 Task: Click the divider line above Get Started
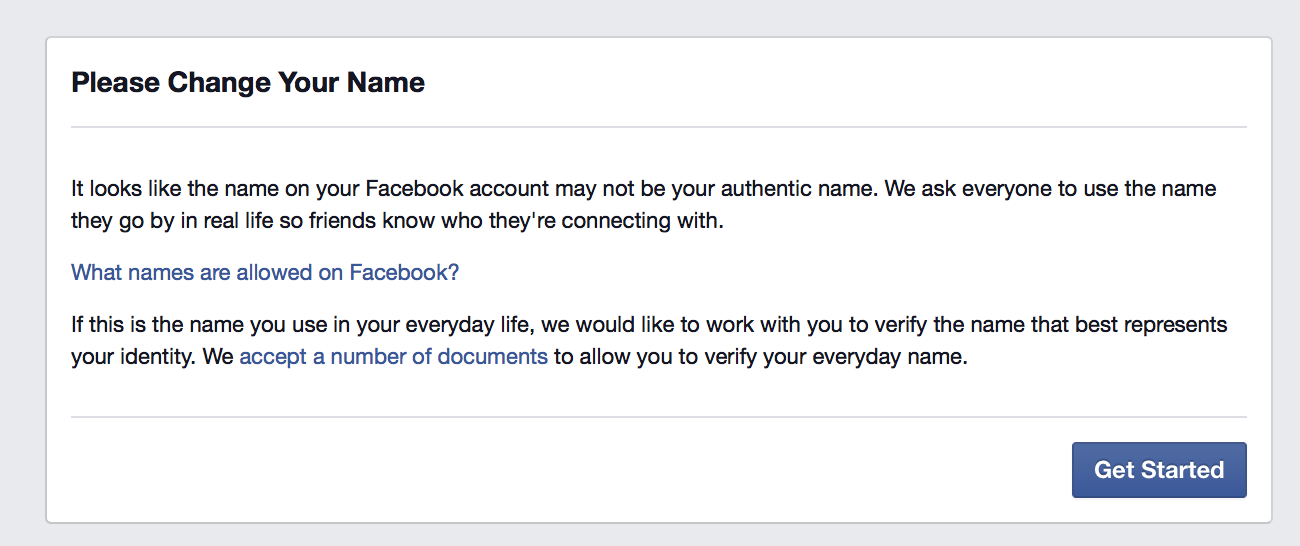658,416
